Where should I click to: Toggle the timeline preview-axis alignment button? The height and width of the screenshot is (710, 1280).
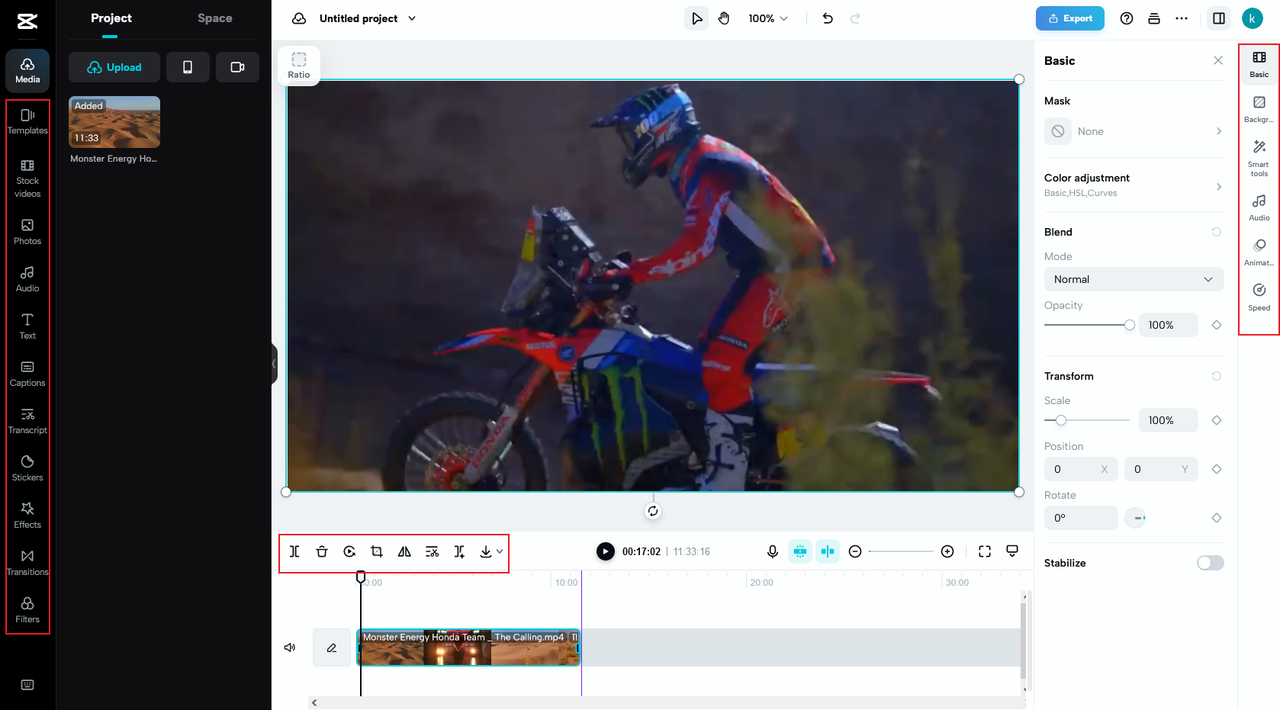point(827,551)
